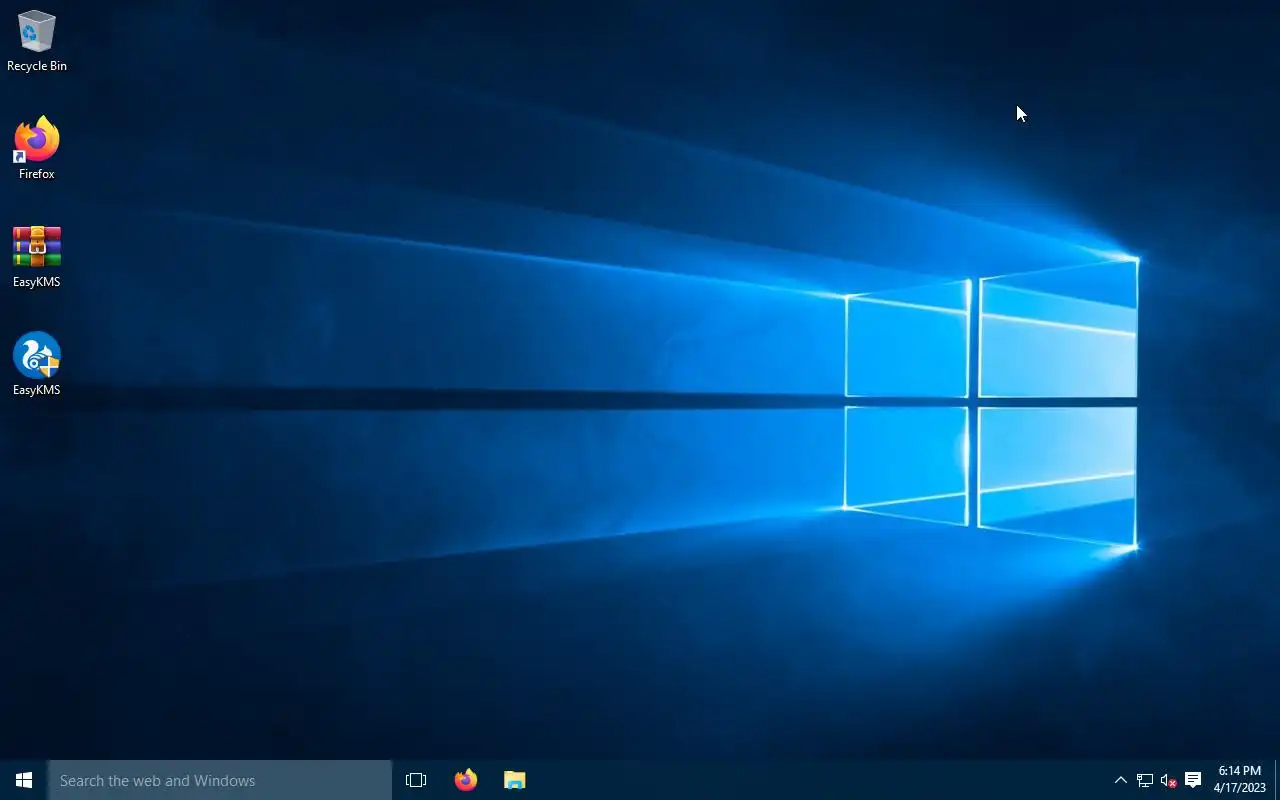Open File Explorer from the taskbar
This screenshot has width=1280, height=800.
click(x=515, y=780)
